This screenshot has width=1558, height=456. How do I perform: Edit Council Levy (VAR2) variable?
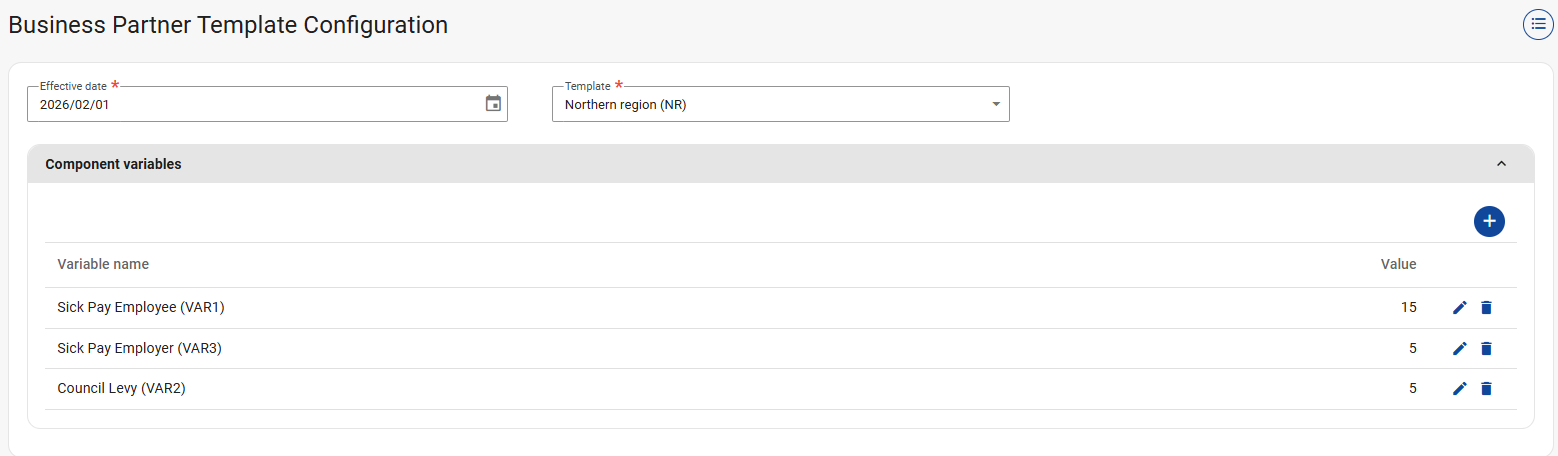tap(1460, 389)
